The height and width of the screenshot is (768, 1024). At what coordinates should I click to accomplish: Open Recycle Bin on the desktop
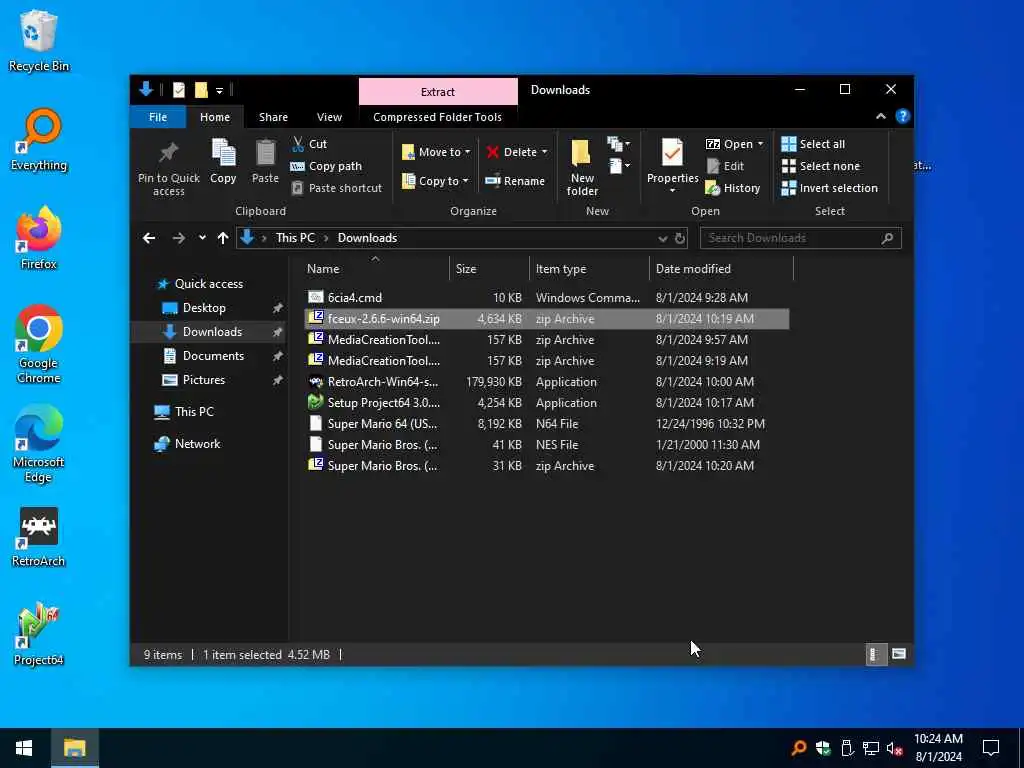coord(39,41)
